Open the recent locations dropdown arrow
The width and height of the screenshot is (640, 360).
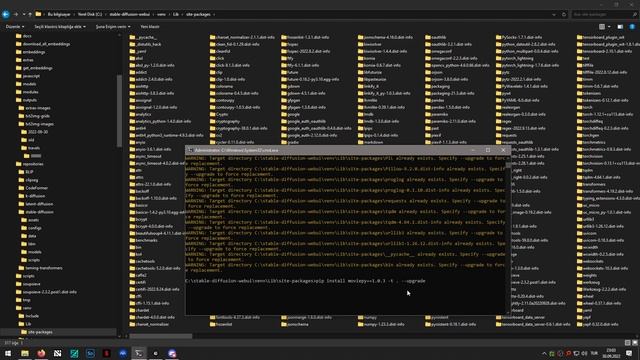tap(24, 14)
